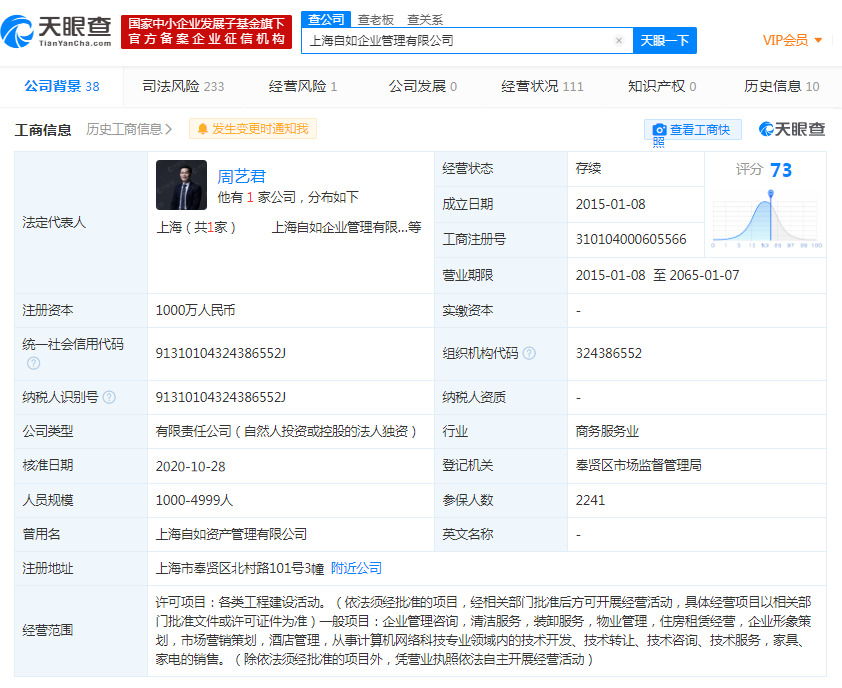The width and height of the screenshot is (842, 688).
Task: Click the 组织机构代码 value 324386552
Action: tap(608, 353)
